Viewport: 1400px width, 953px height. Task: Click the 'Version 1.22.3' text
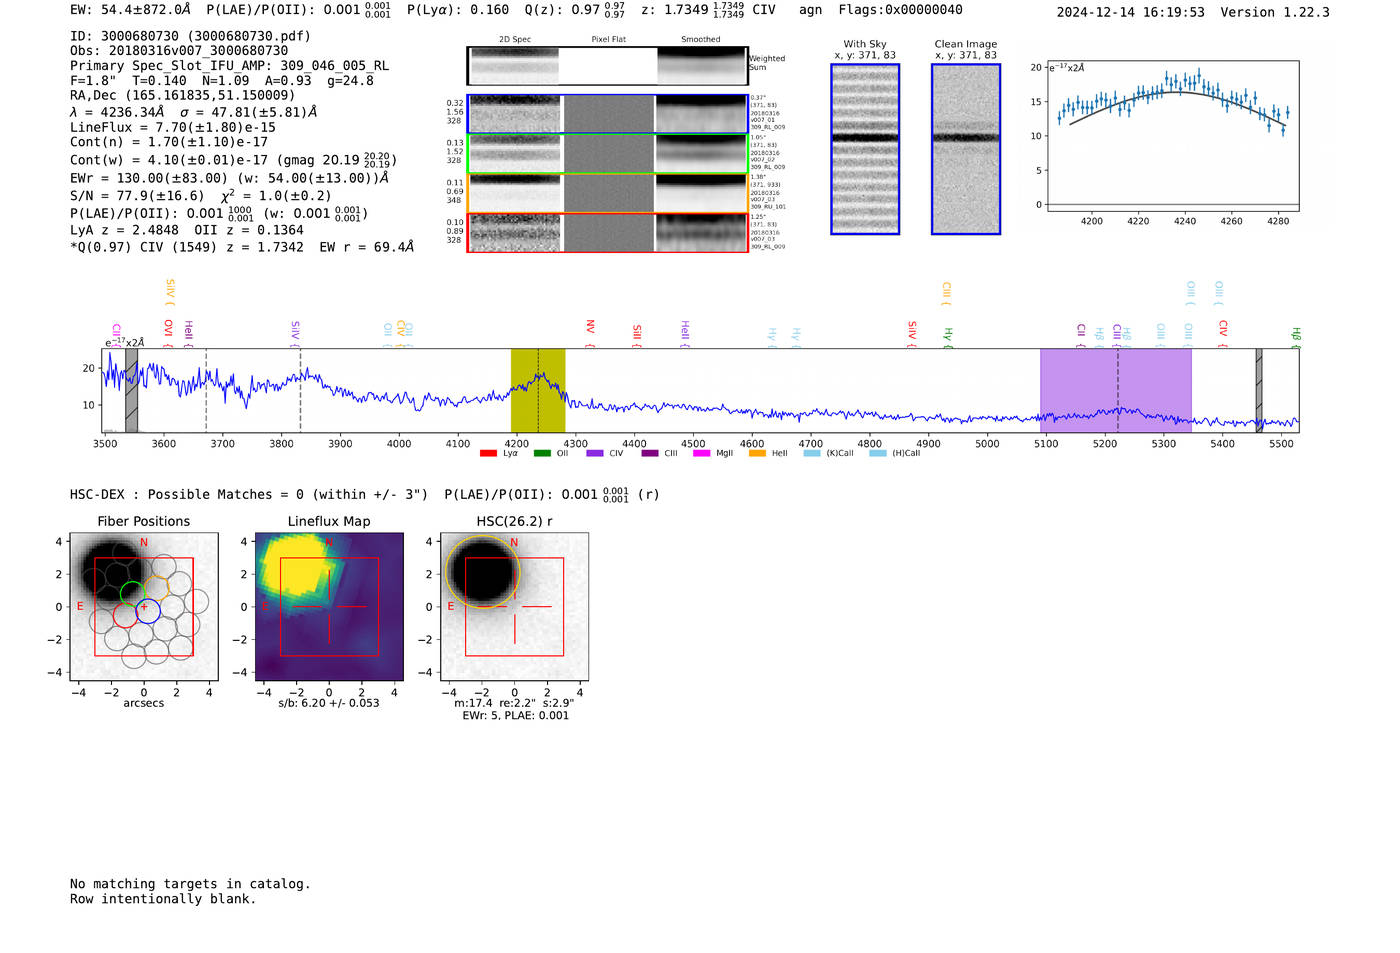coord(1275,12)
